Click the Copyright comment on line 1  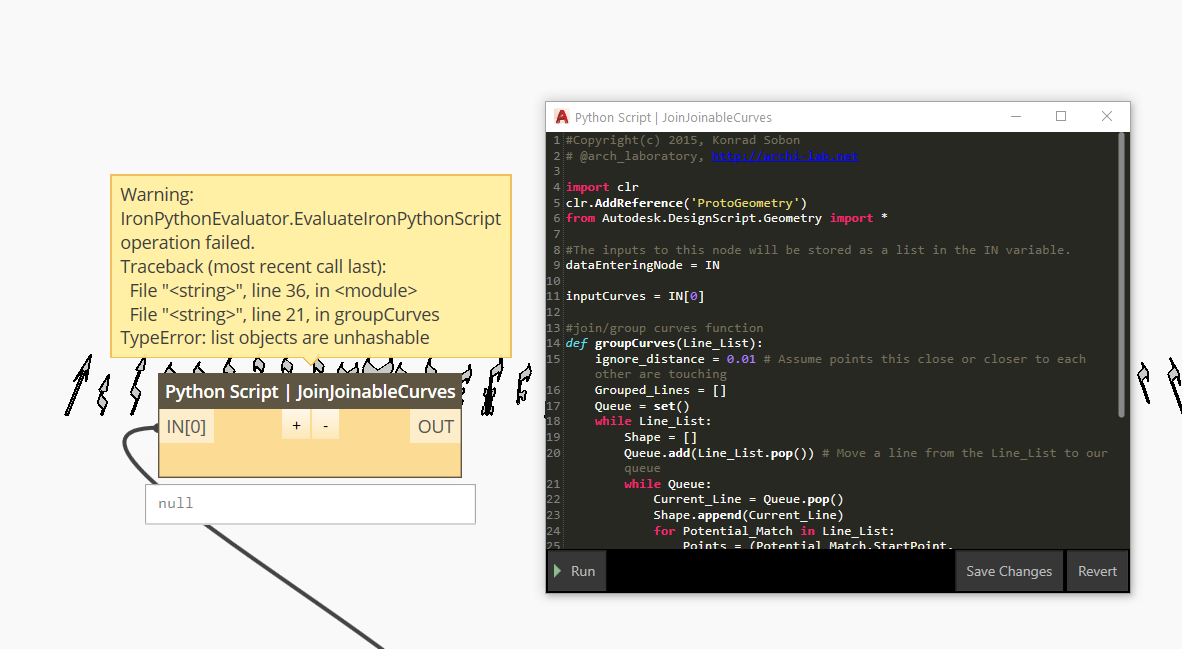pos(683,140)
